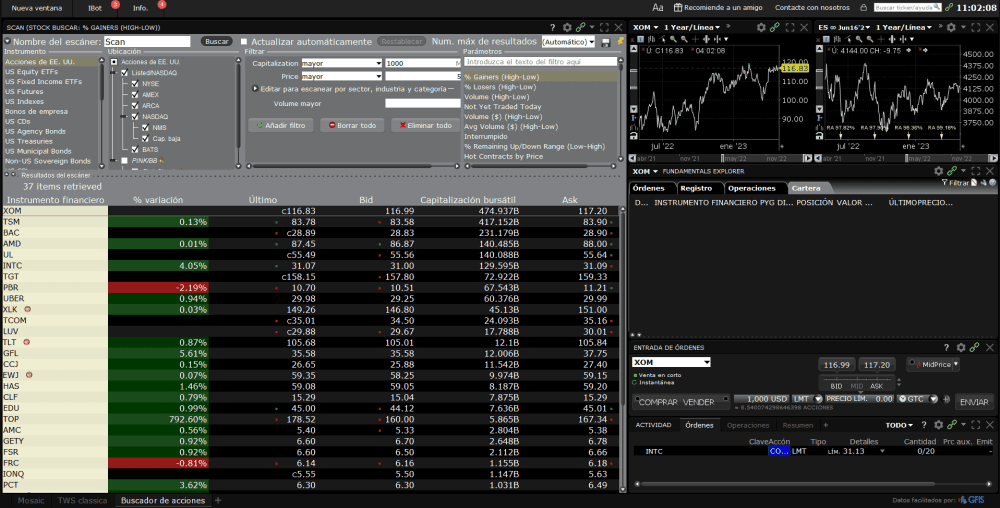Click the gift icon beside Recomiende a un amigo

(x=678, y=8)
